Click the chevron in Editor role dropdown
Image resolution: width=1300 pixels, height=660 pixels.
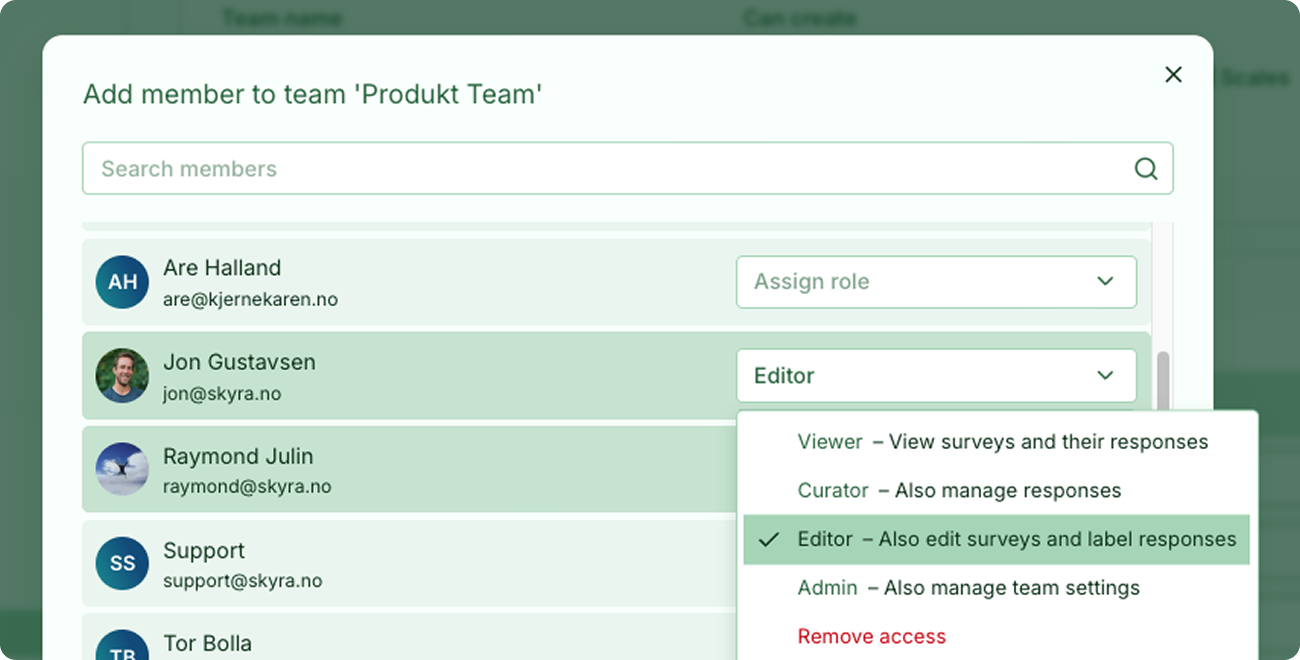pyautogui.click(x=1105, y=376)
